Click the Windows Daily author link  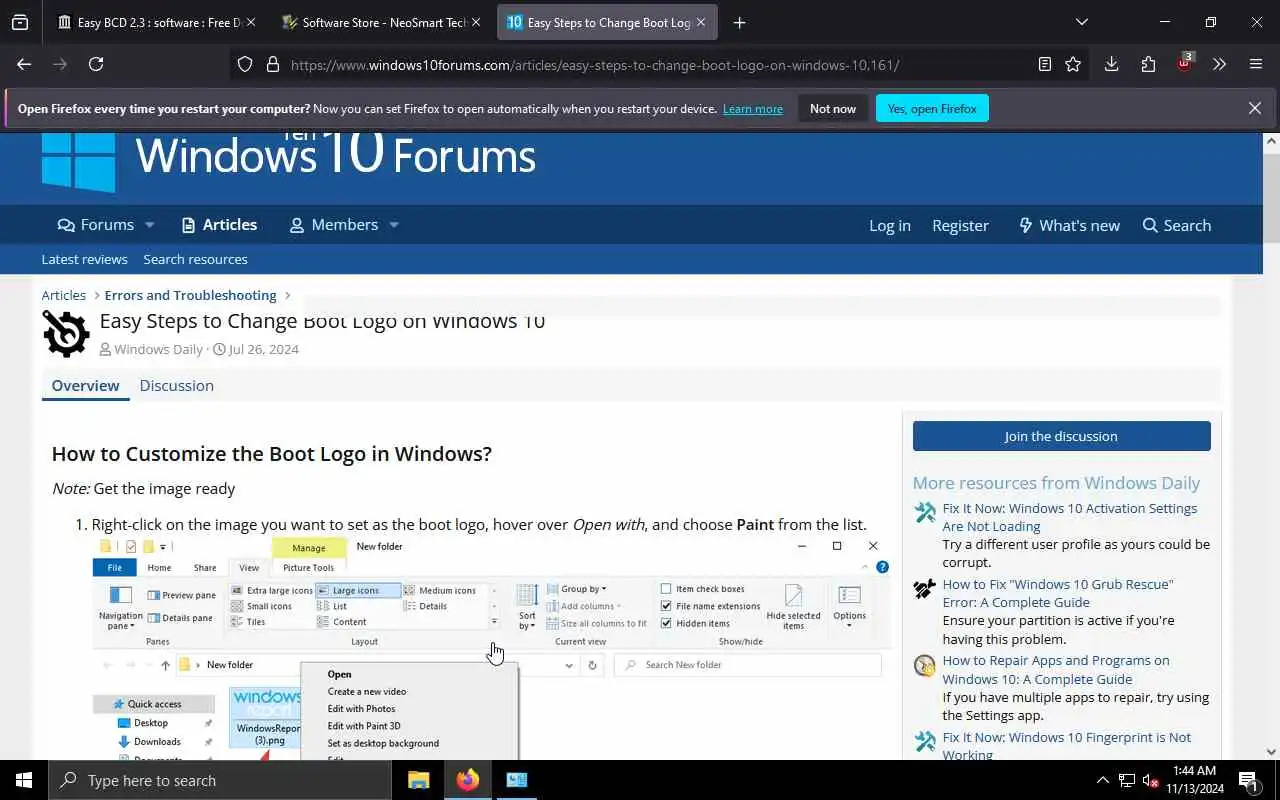(158, 349)
